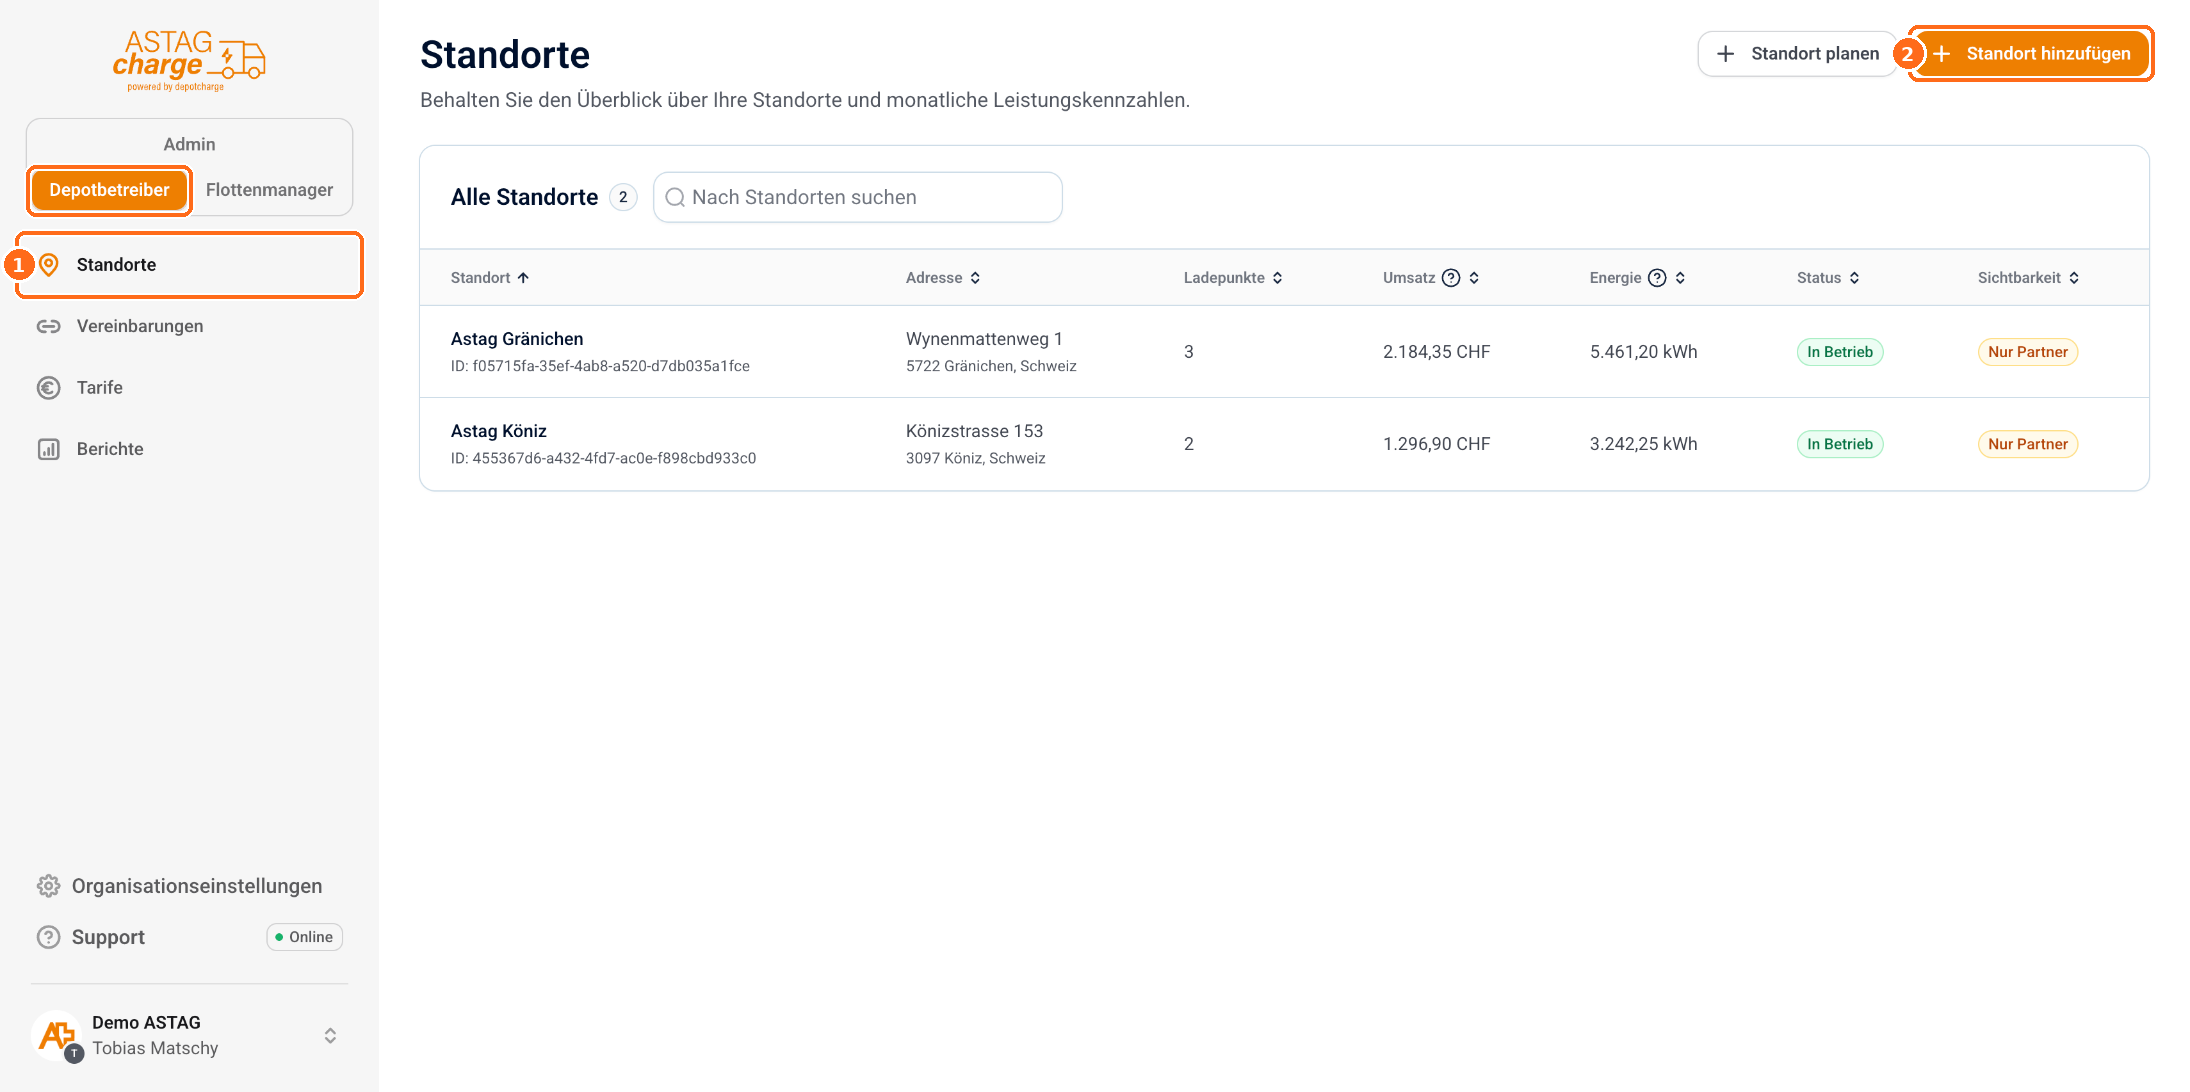The height and width of the screenshot is (1092, 2190).
Task: Open Berichte in the sidebar
Action: click(190, 449)
